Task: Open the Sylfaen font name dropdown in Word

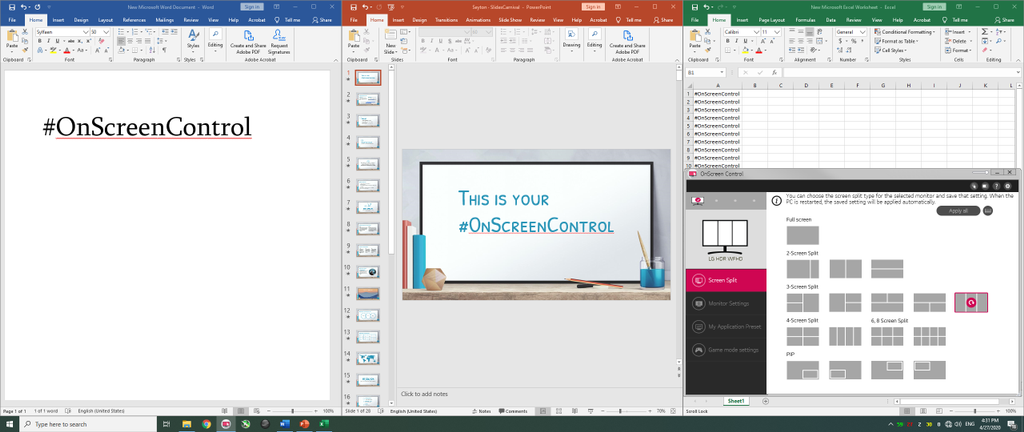Action: (86, 31)
